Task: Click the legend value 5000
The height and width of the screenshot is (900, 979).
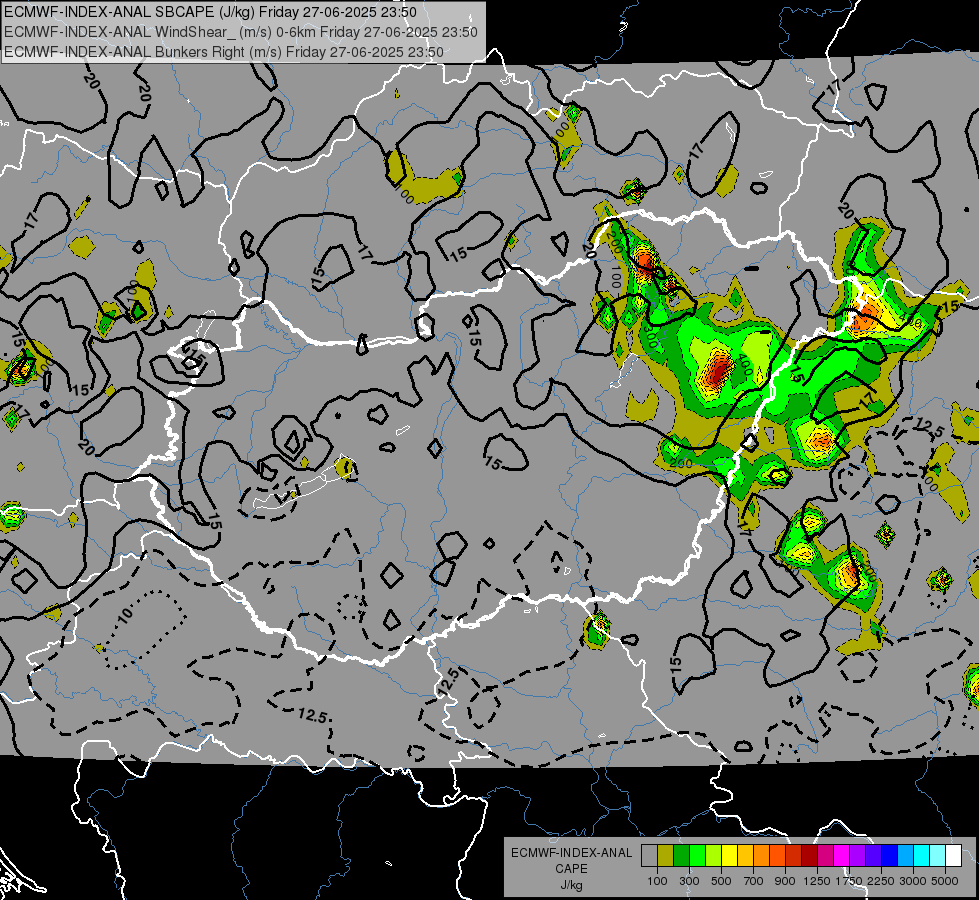Action: (945, 881)
